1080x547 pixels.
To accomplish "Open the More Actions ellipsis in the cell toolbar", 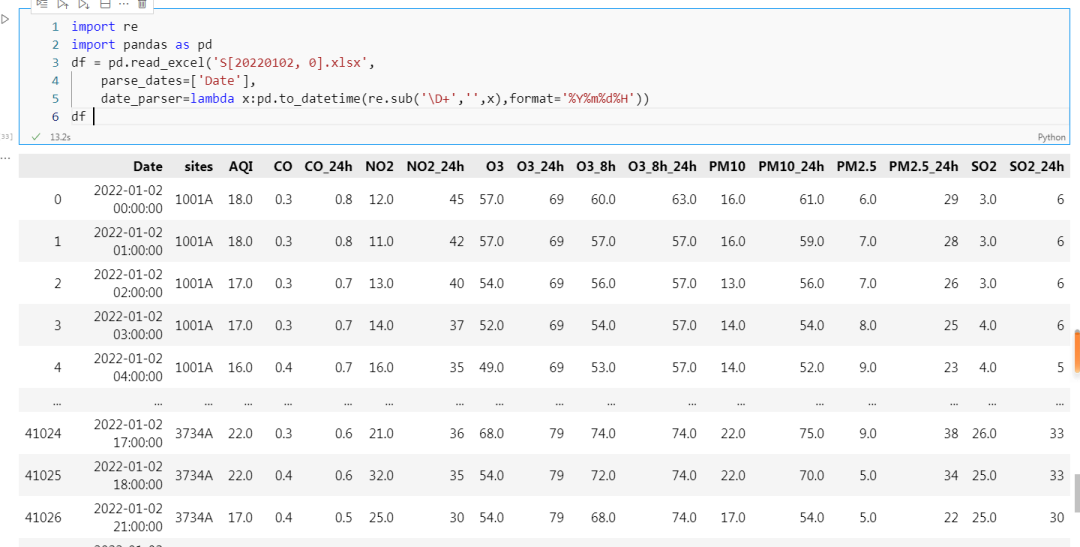I will point(123,4).
